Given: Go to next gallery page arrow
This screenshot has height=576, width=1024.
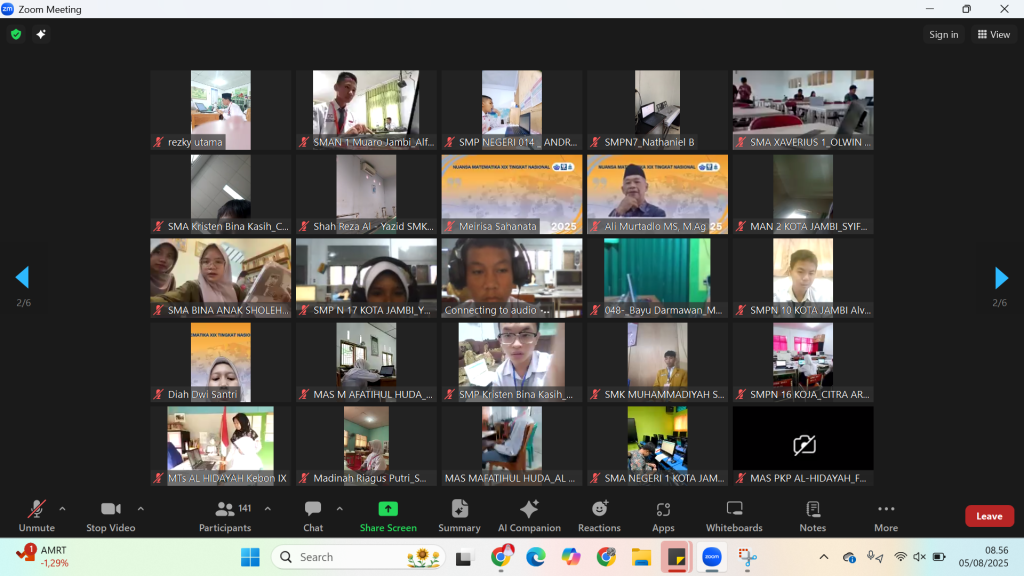Looking at the screenshot, I should (x=1000, y=277).
